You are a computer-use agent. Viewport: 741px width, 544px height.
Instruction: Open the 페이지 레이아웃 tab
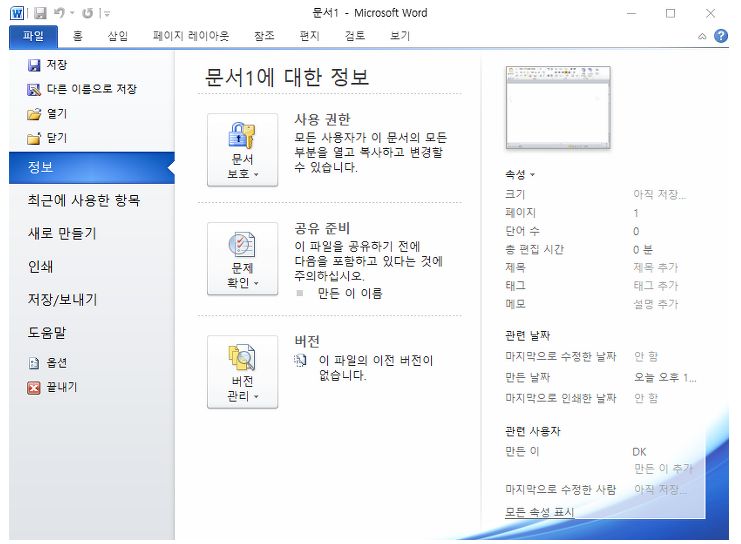click(x=190, y=36)
